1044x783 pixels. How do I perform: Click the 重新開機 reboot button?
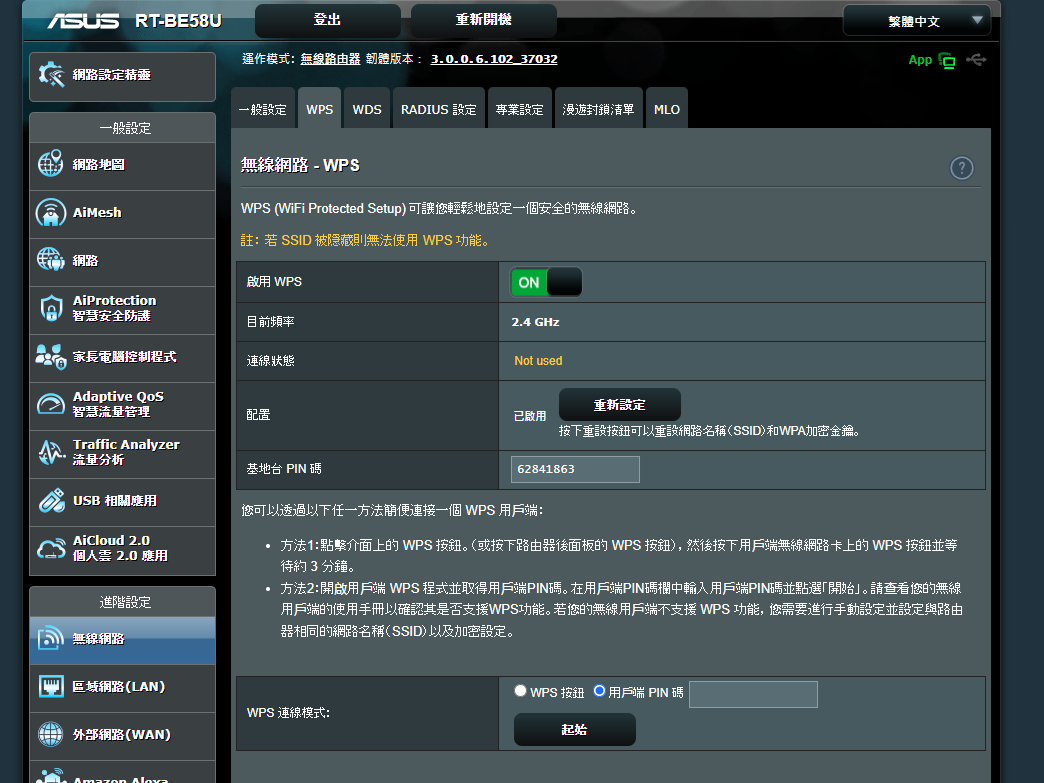tap(483, 20)
